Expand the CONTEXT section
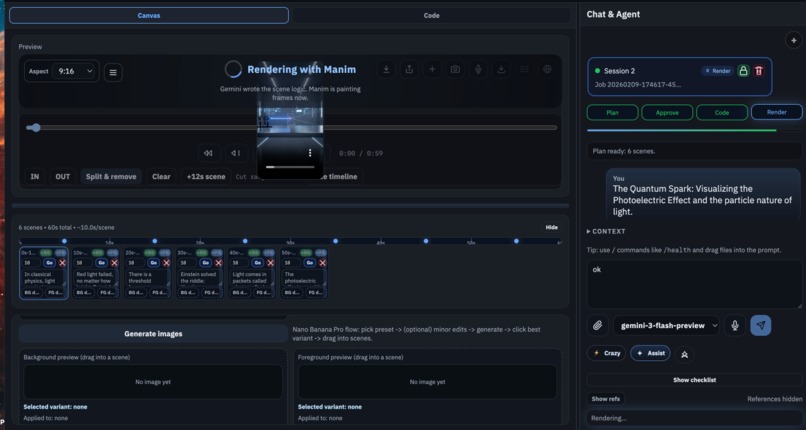 pyautogui.click(x=606, y=232)
